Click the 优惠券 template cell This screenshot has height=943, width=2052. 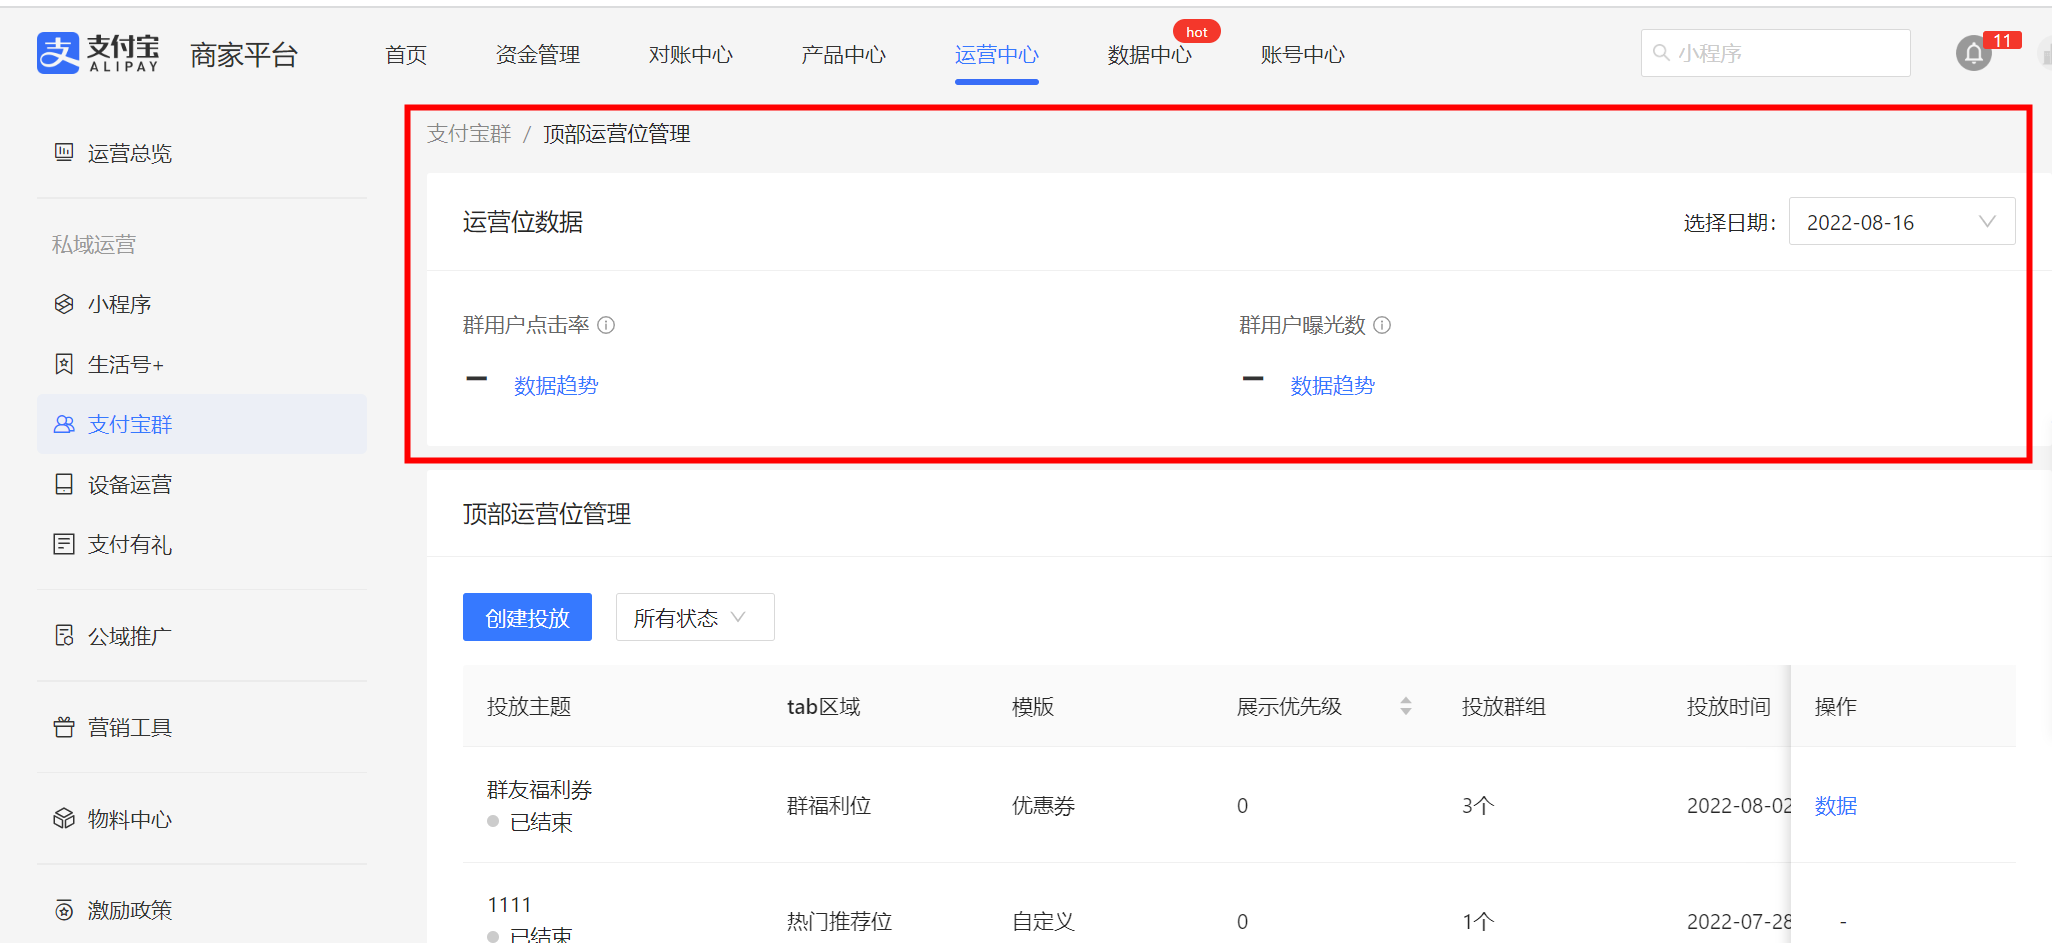(x=1043, y=806)
